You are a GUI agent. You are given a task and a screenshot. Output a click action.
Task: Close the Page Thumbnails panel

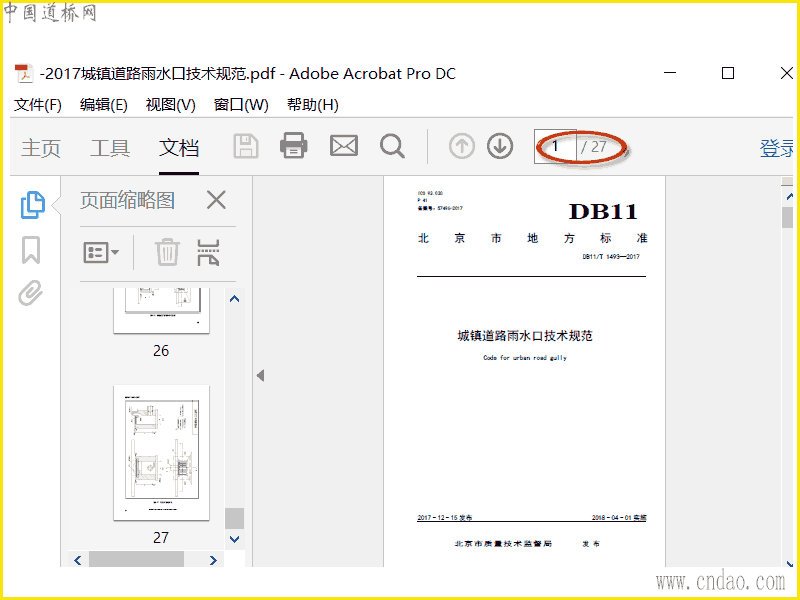(x=216, y=200)
